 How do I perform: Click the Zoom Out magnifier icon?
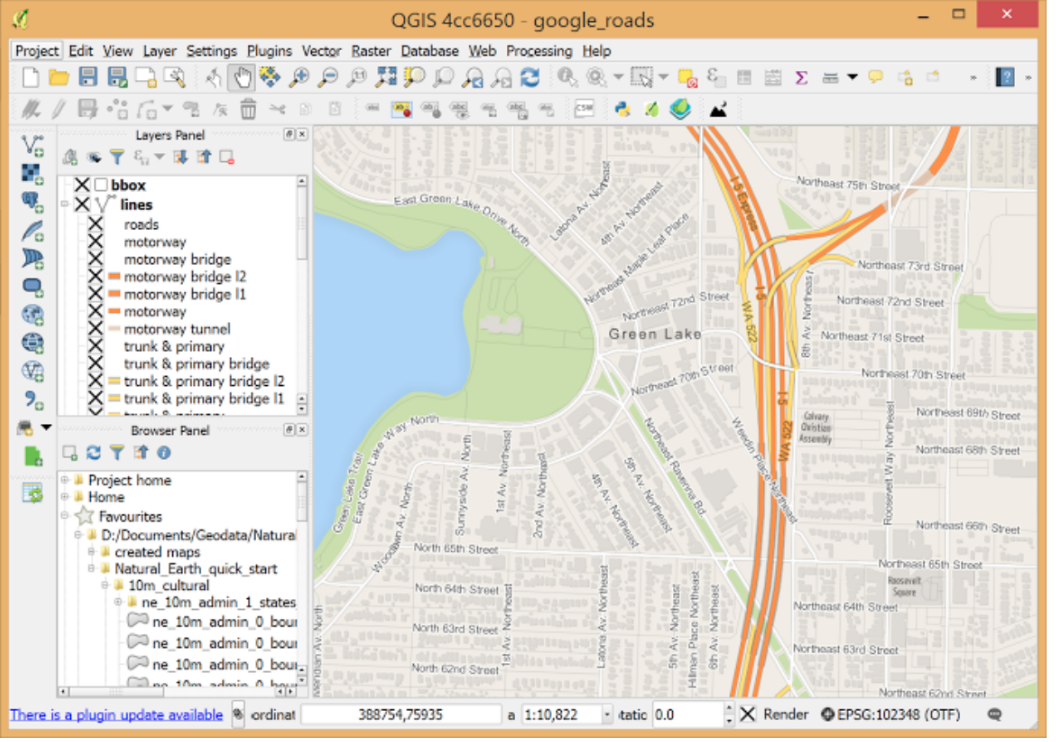[x=327, y=77]
